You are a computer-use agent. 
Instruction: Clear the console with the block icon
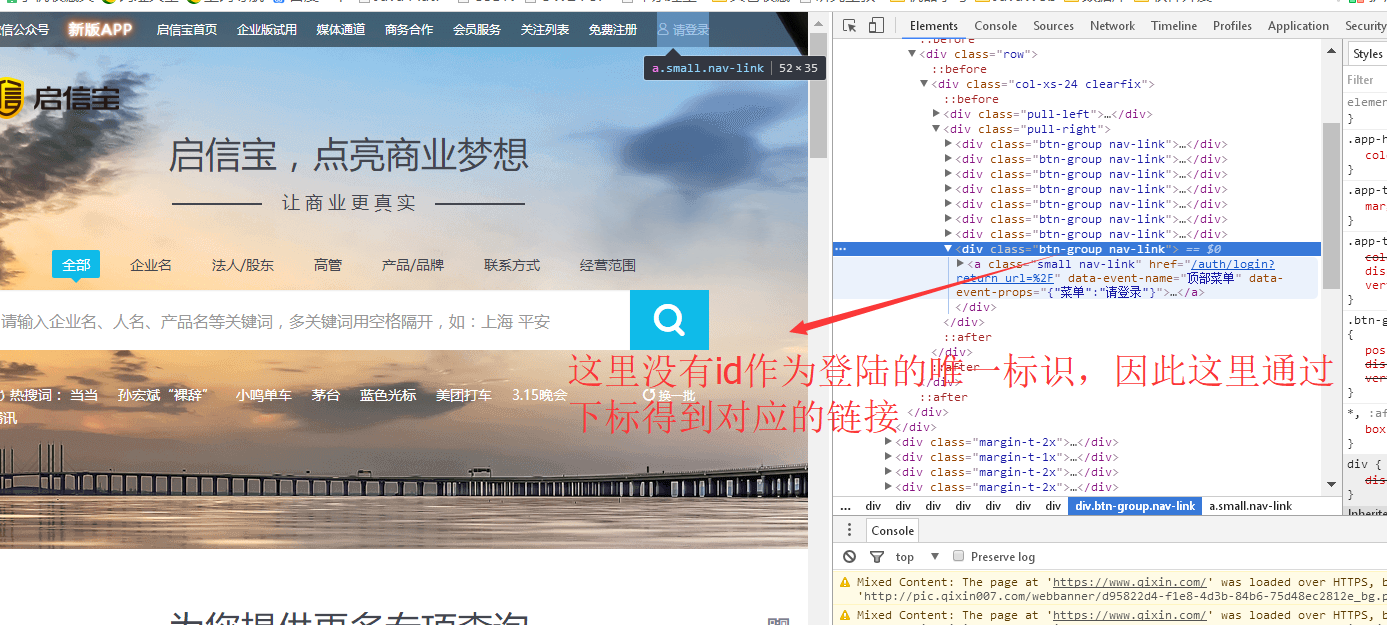849,556
